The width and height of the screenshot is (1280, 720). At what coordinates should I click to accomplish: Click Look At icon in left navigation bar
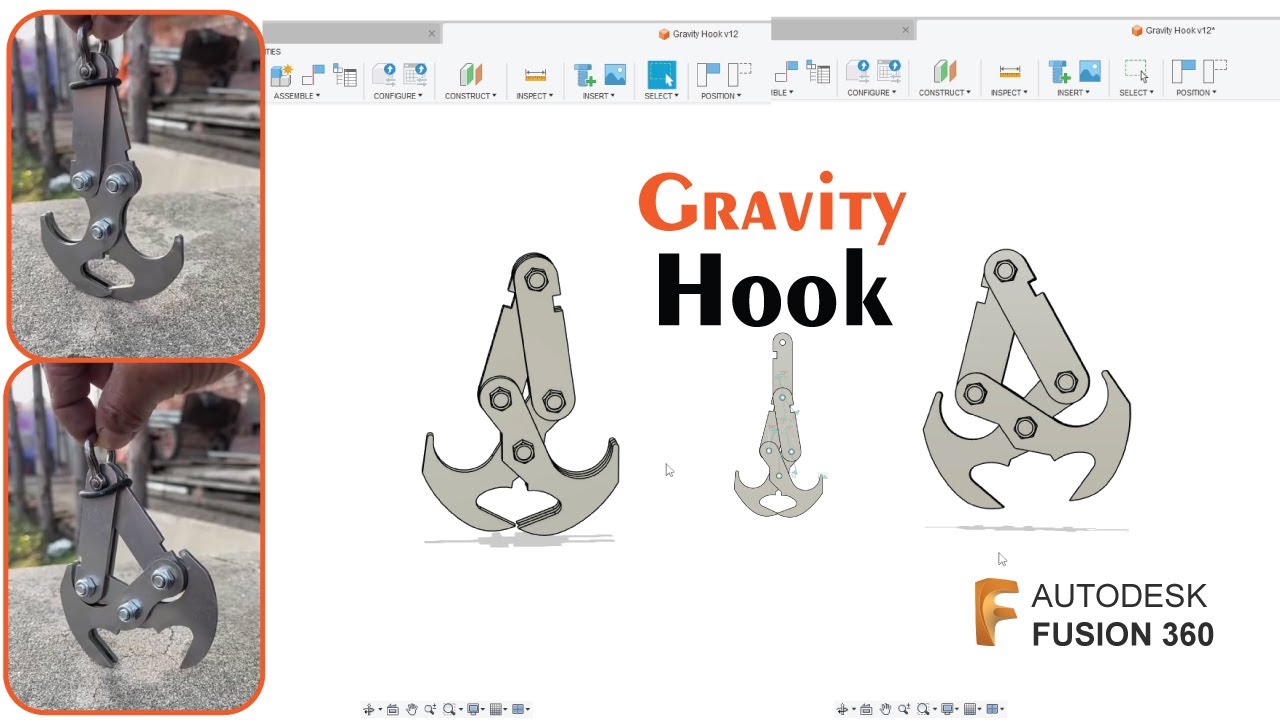pyautogui.click(x=393, y=709)
